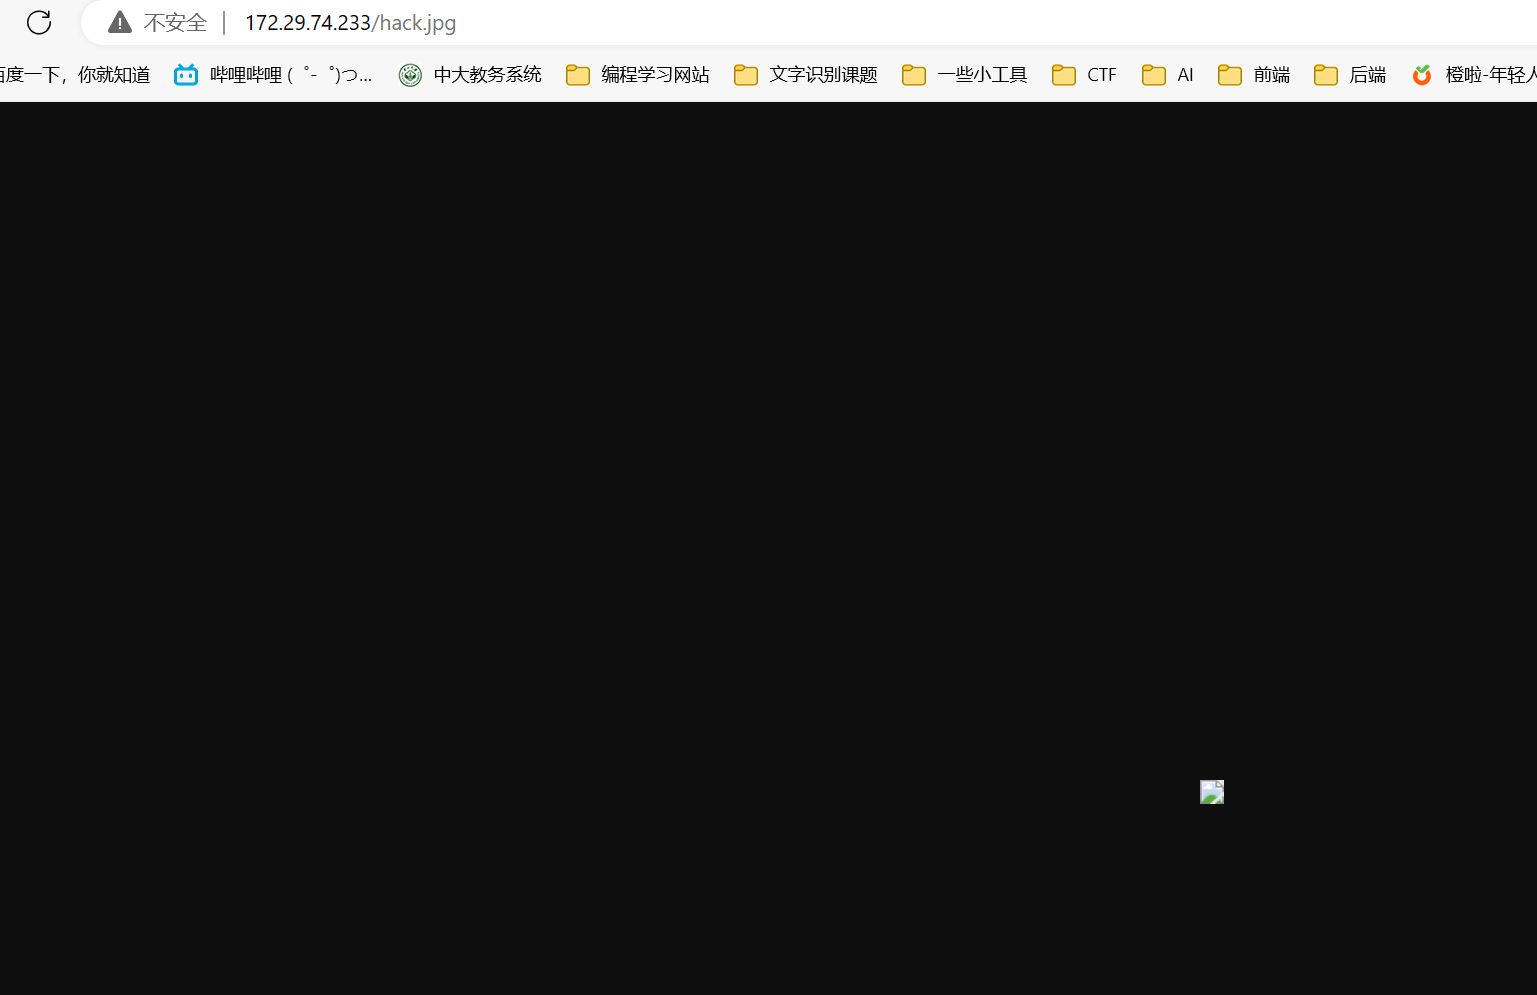Image resolution: width=1537 pixels, height=995 pixels.
Task: Focus the address bar showing 172.29.74.233/hack.jpg
Action: [350, 22]
